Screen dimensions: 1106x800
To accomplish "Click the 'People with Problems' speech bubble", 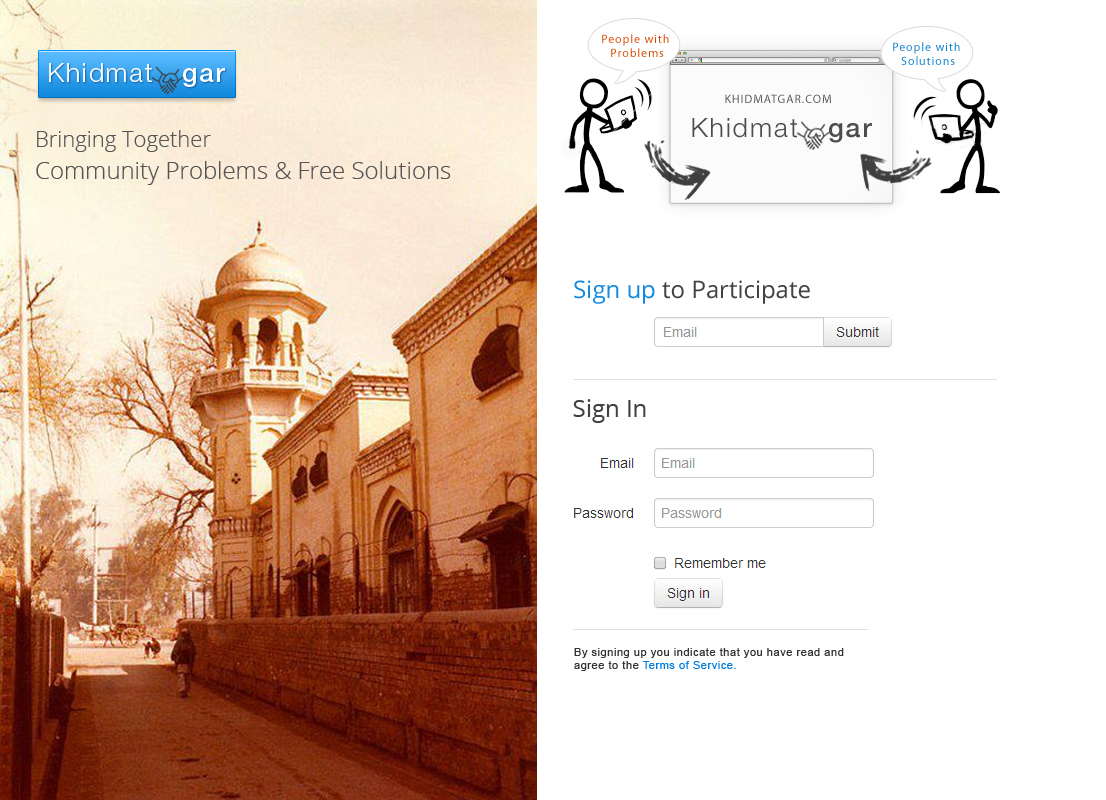I will (x=634, y=47).
